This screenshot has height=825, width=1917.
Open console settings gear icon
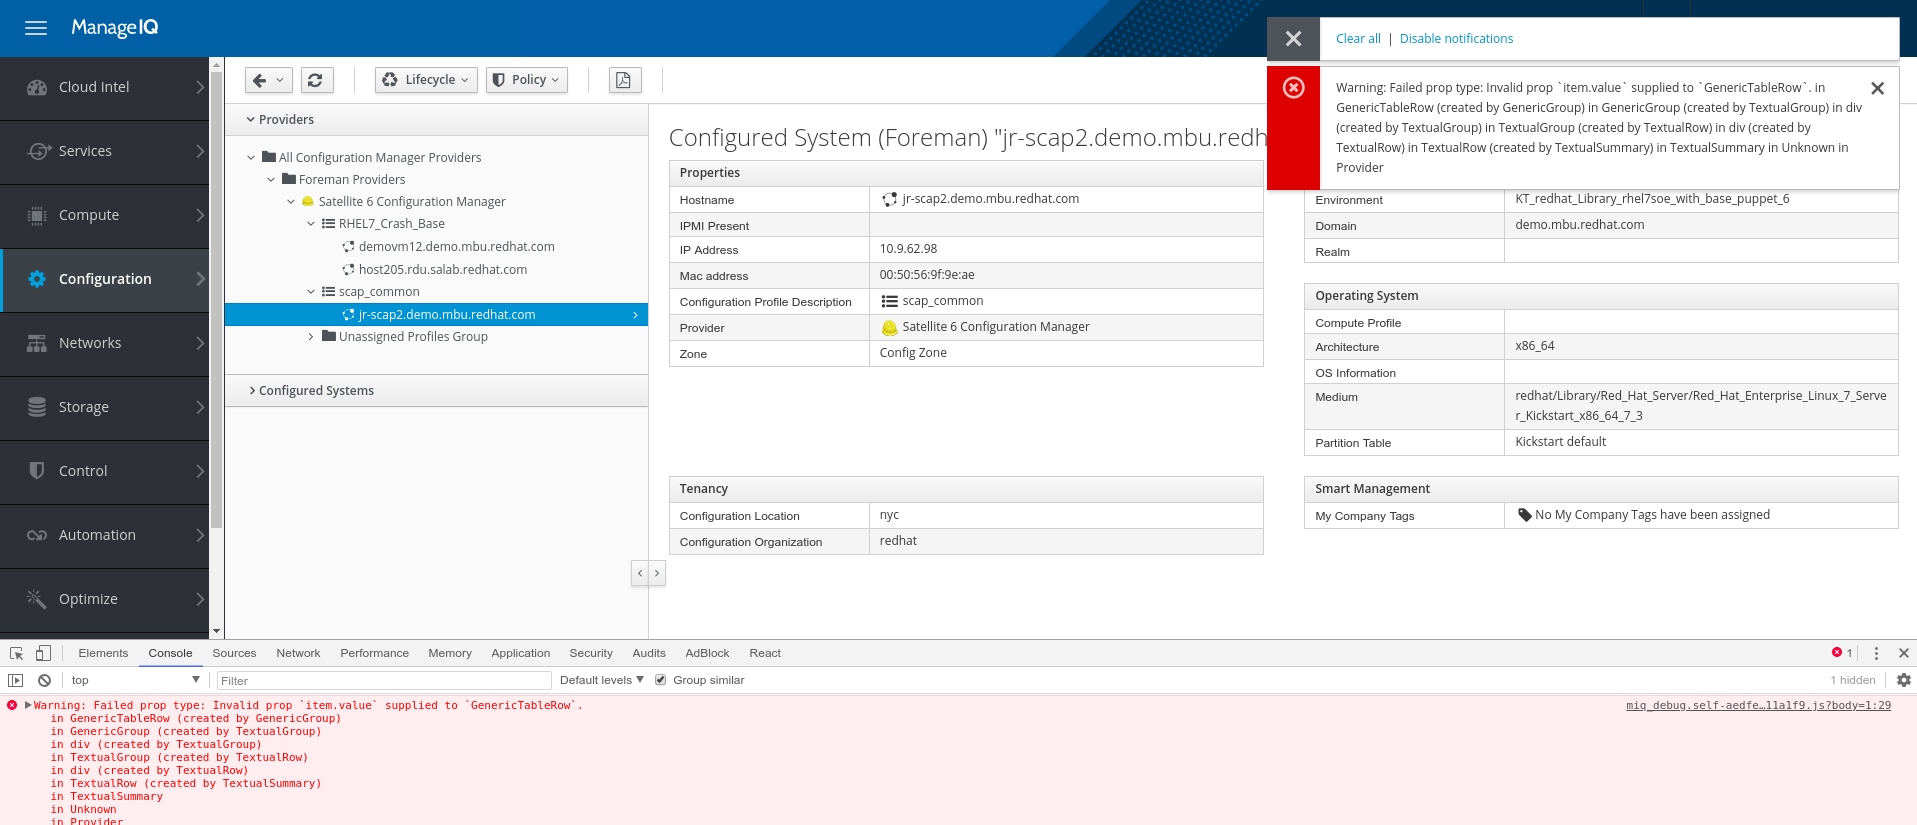(1903, 680)
